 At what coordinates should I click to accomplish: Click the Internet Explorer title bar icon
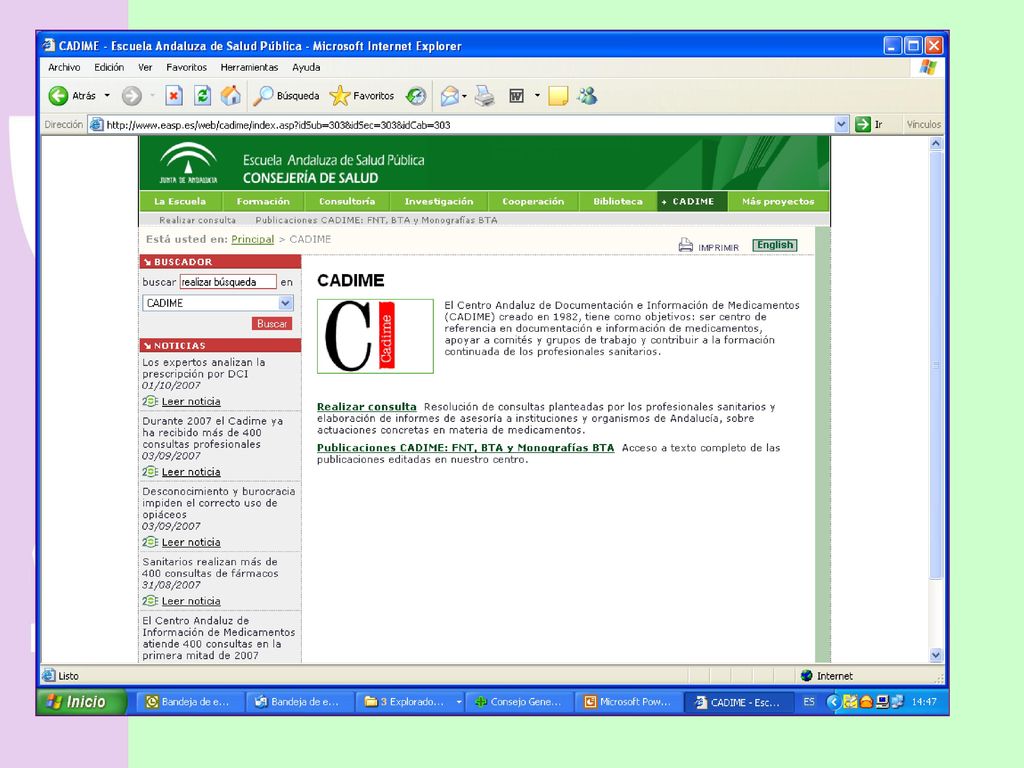pyautogui.click(x=49, y=46)
